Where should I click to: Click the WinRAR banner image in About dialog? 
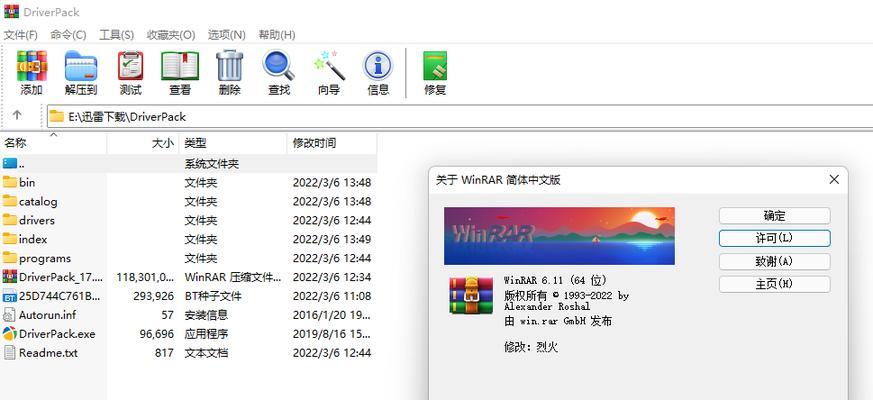point(559,236)
